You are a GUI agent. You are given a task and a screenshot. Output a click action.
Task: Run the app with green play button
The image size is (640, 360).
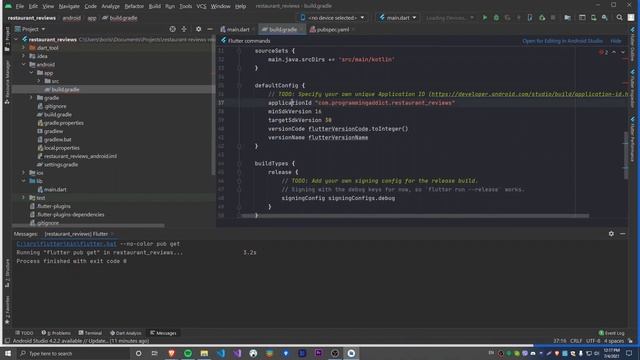pyautogui.click(x=484, y=18)
